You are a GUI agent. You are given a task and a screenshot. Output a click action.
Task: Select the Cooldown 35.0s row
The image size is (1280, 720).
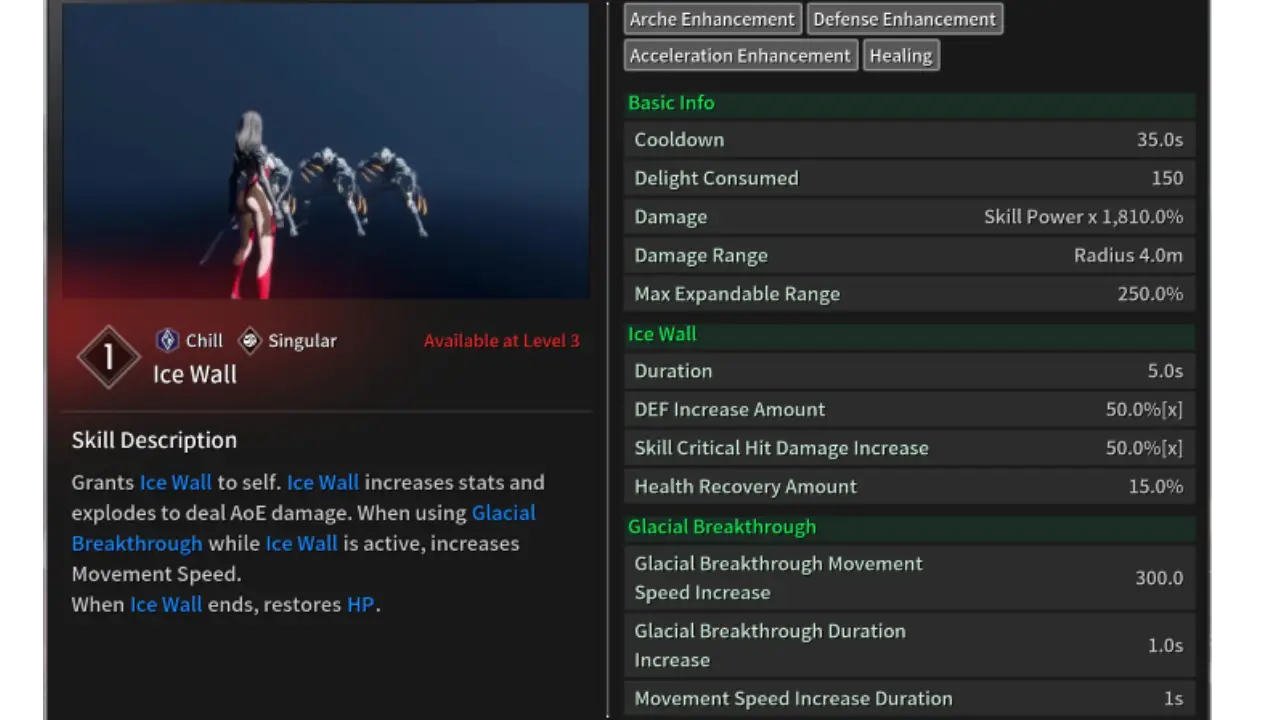(908, 140)
